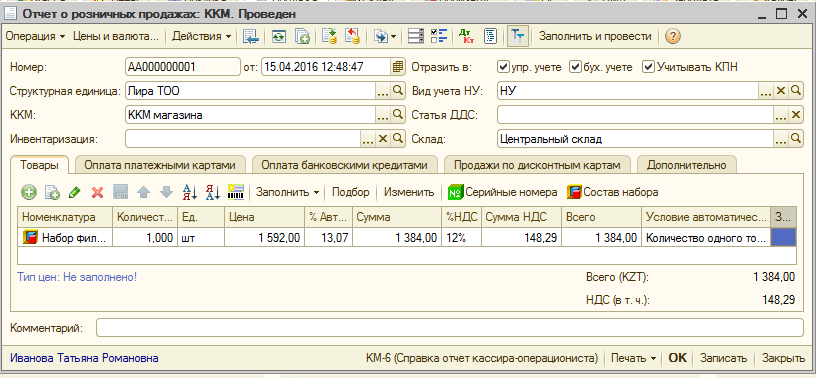Open the document movements report icon
The height and width of the screenshot is (378, 816).
click(x=490, y=36)
